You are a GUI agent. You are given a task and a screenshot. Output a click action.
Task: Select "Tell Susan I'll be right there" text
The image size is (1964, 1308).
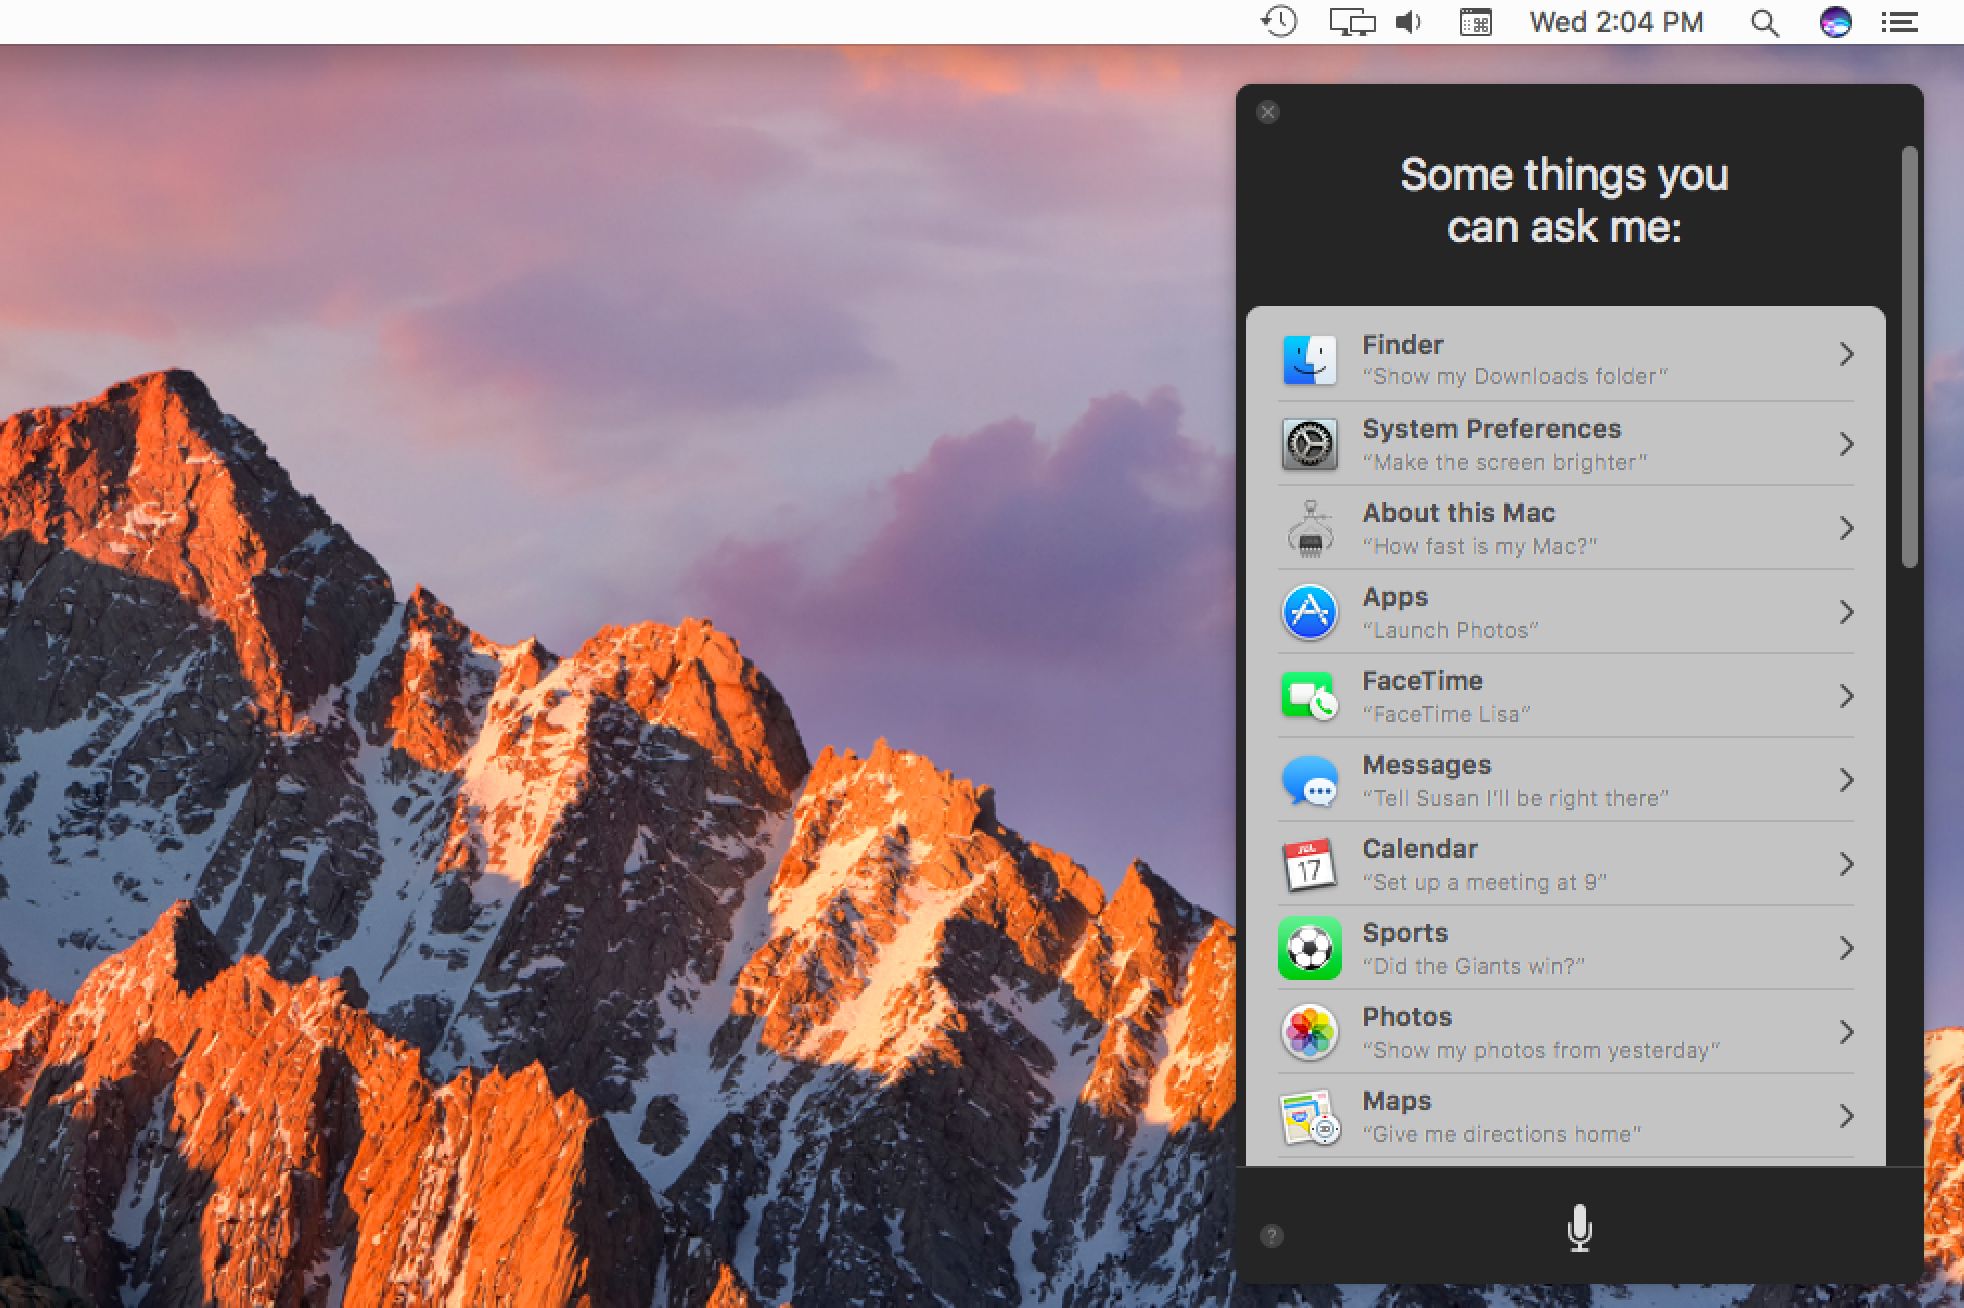click(1515, 798)
